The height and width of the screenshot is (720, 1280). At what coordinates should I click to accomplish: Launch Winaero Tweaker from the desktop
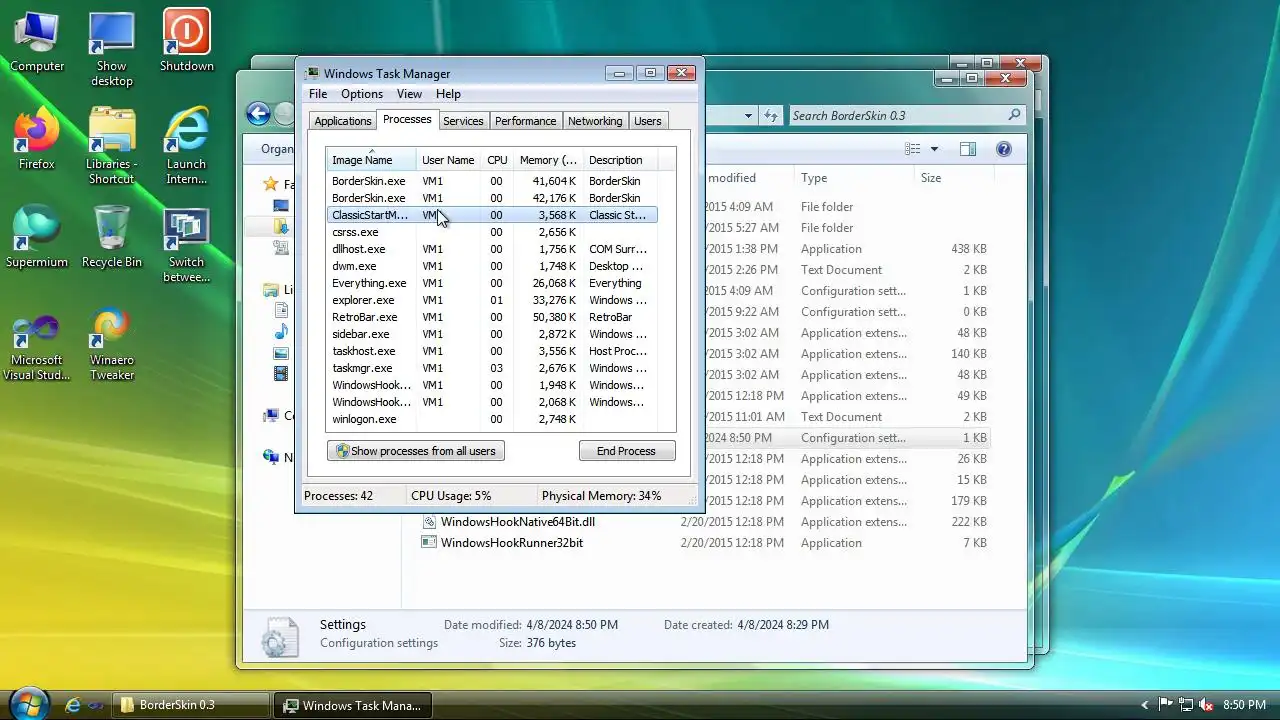[x=112, y=343]
